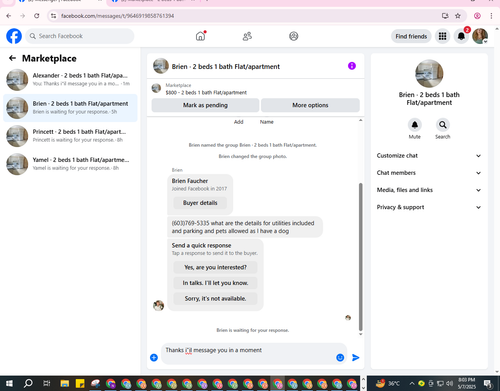Open Sticky Notes from the taskbar
The image size is (500, 391).
[x=80, y=383]
